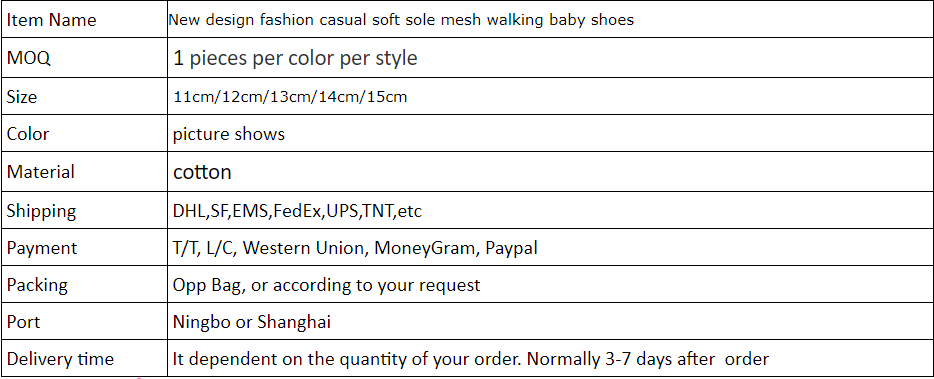This screenshot has height=379, width=934.
Task: Select the cotton material value
Action: point(202,172)
